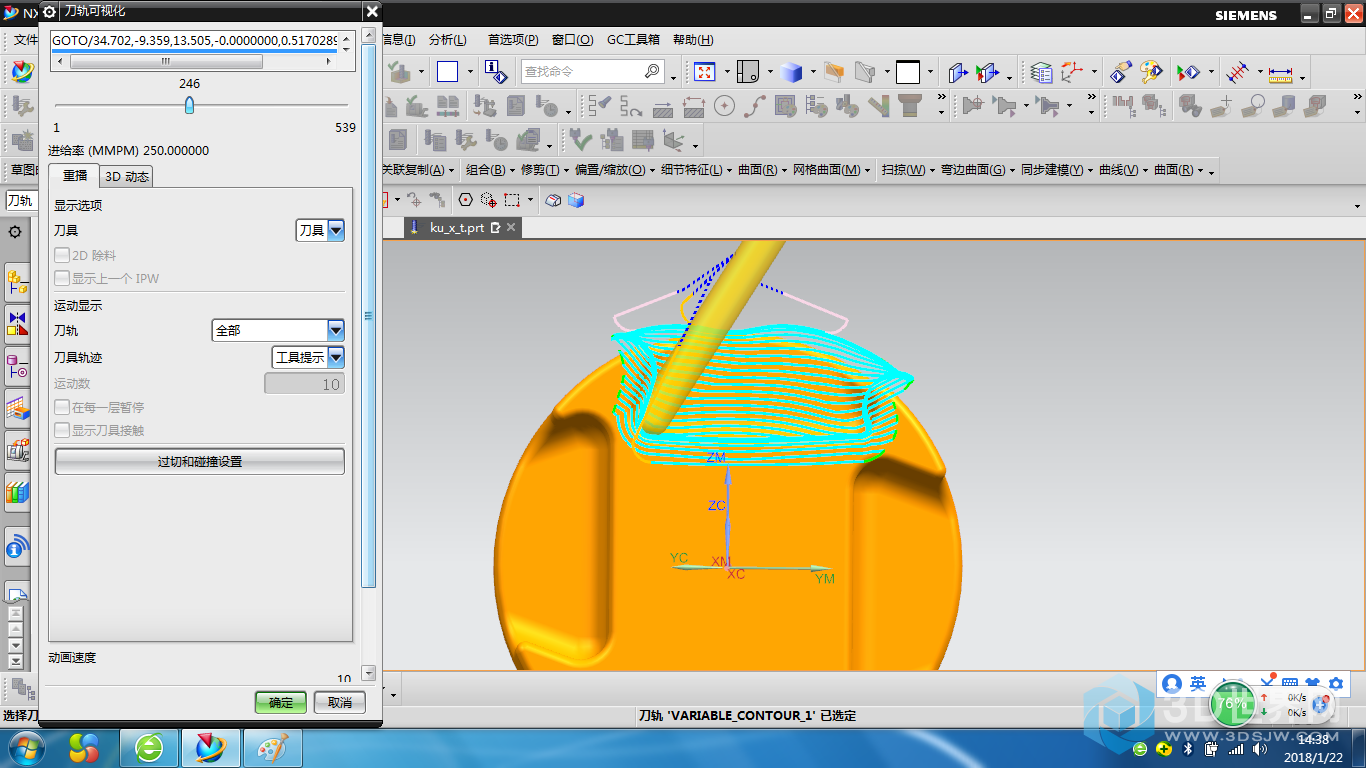Click the constraint navigator sidebar icon
Screen dimensions: 1366x768
click(17, 325)
